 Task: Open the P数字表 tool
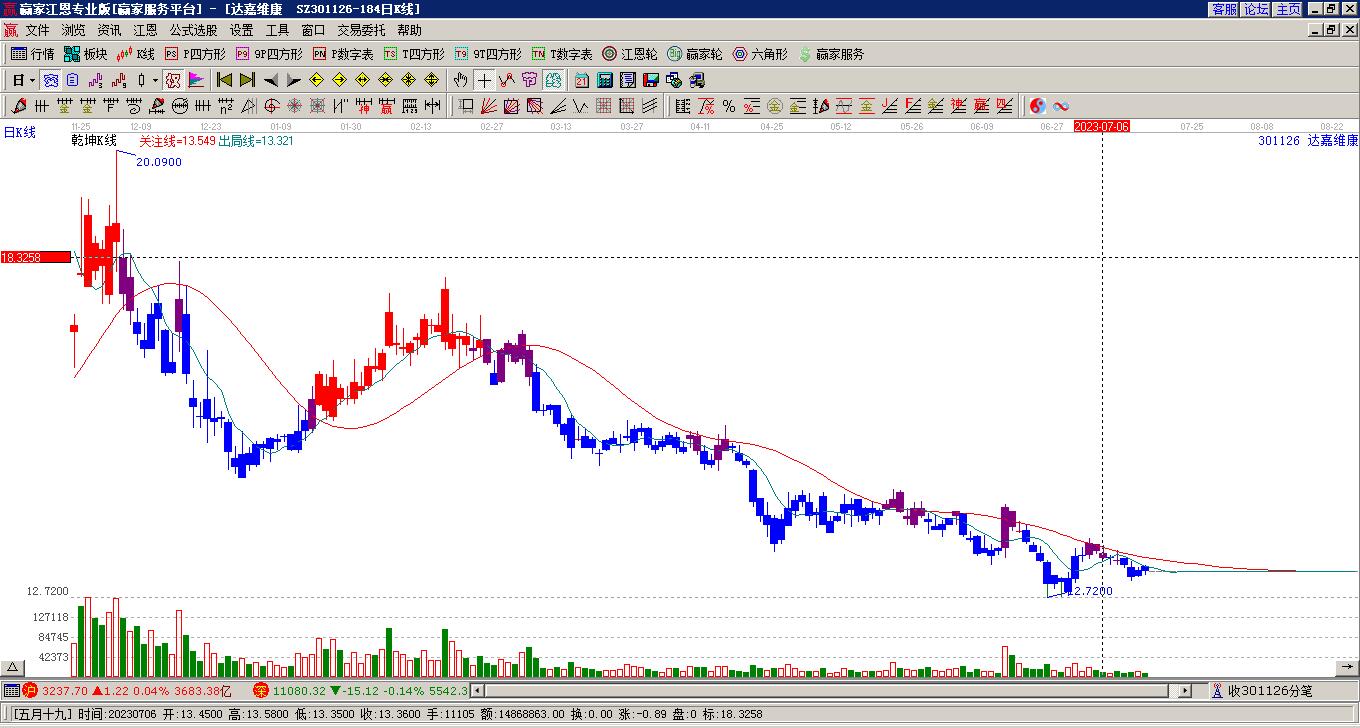point(343,54)
